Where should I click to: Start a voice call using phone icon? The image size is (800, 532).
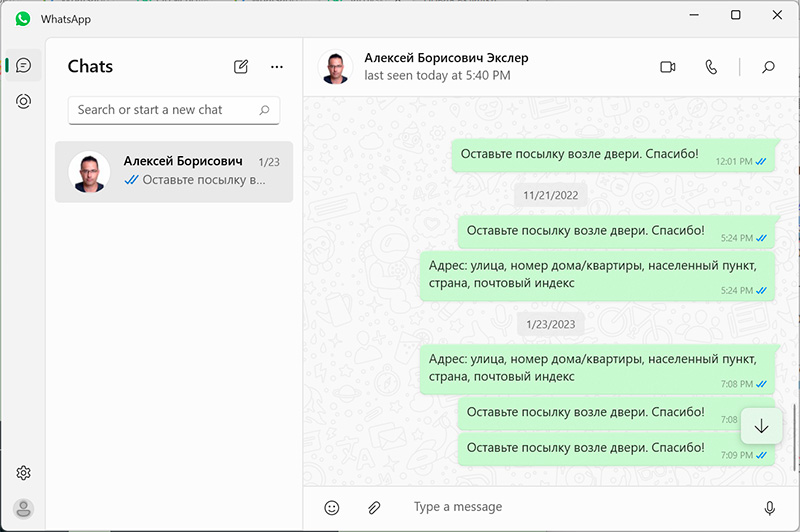[x=711, y=67]
